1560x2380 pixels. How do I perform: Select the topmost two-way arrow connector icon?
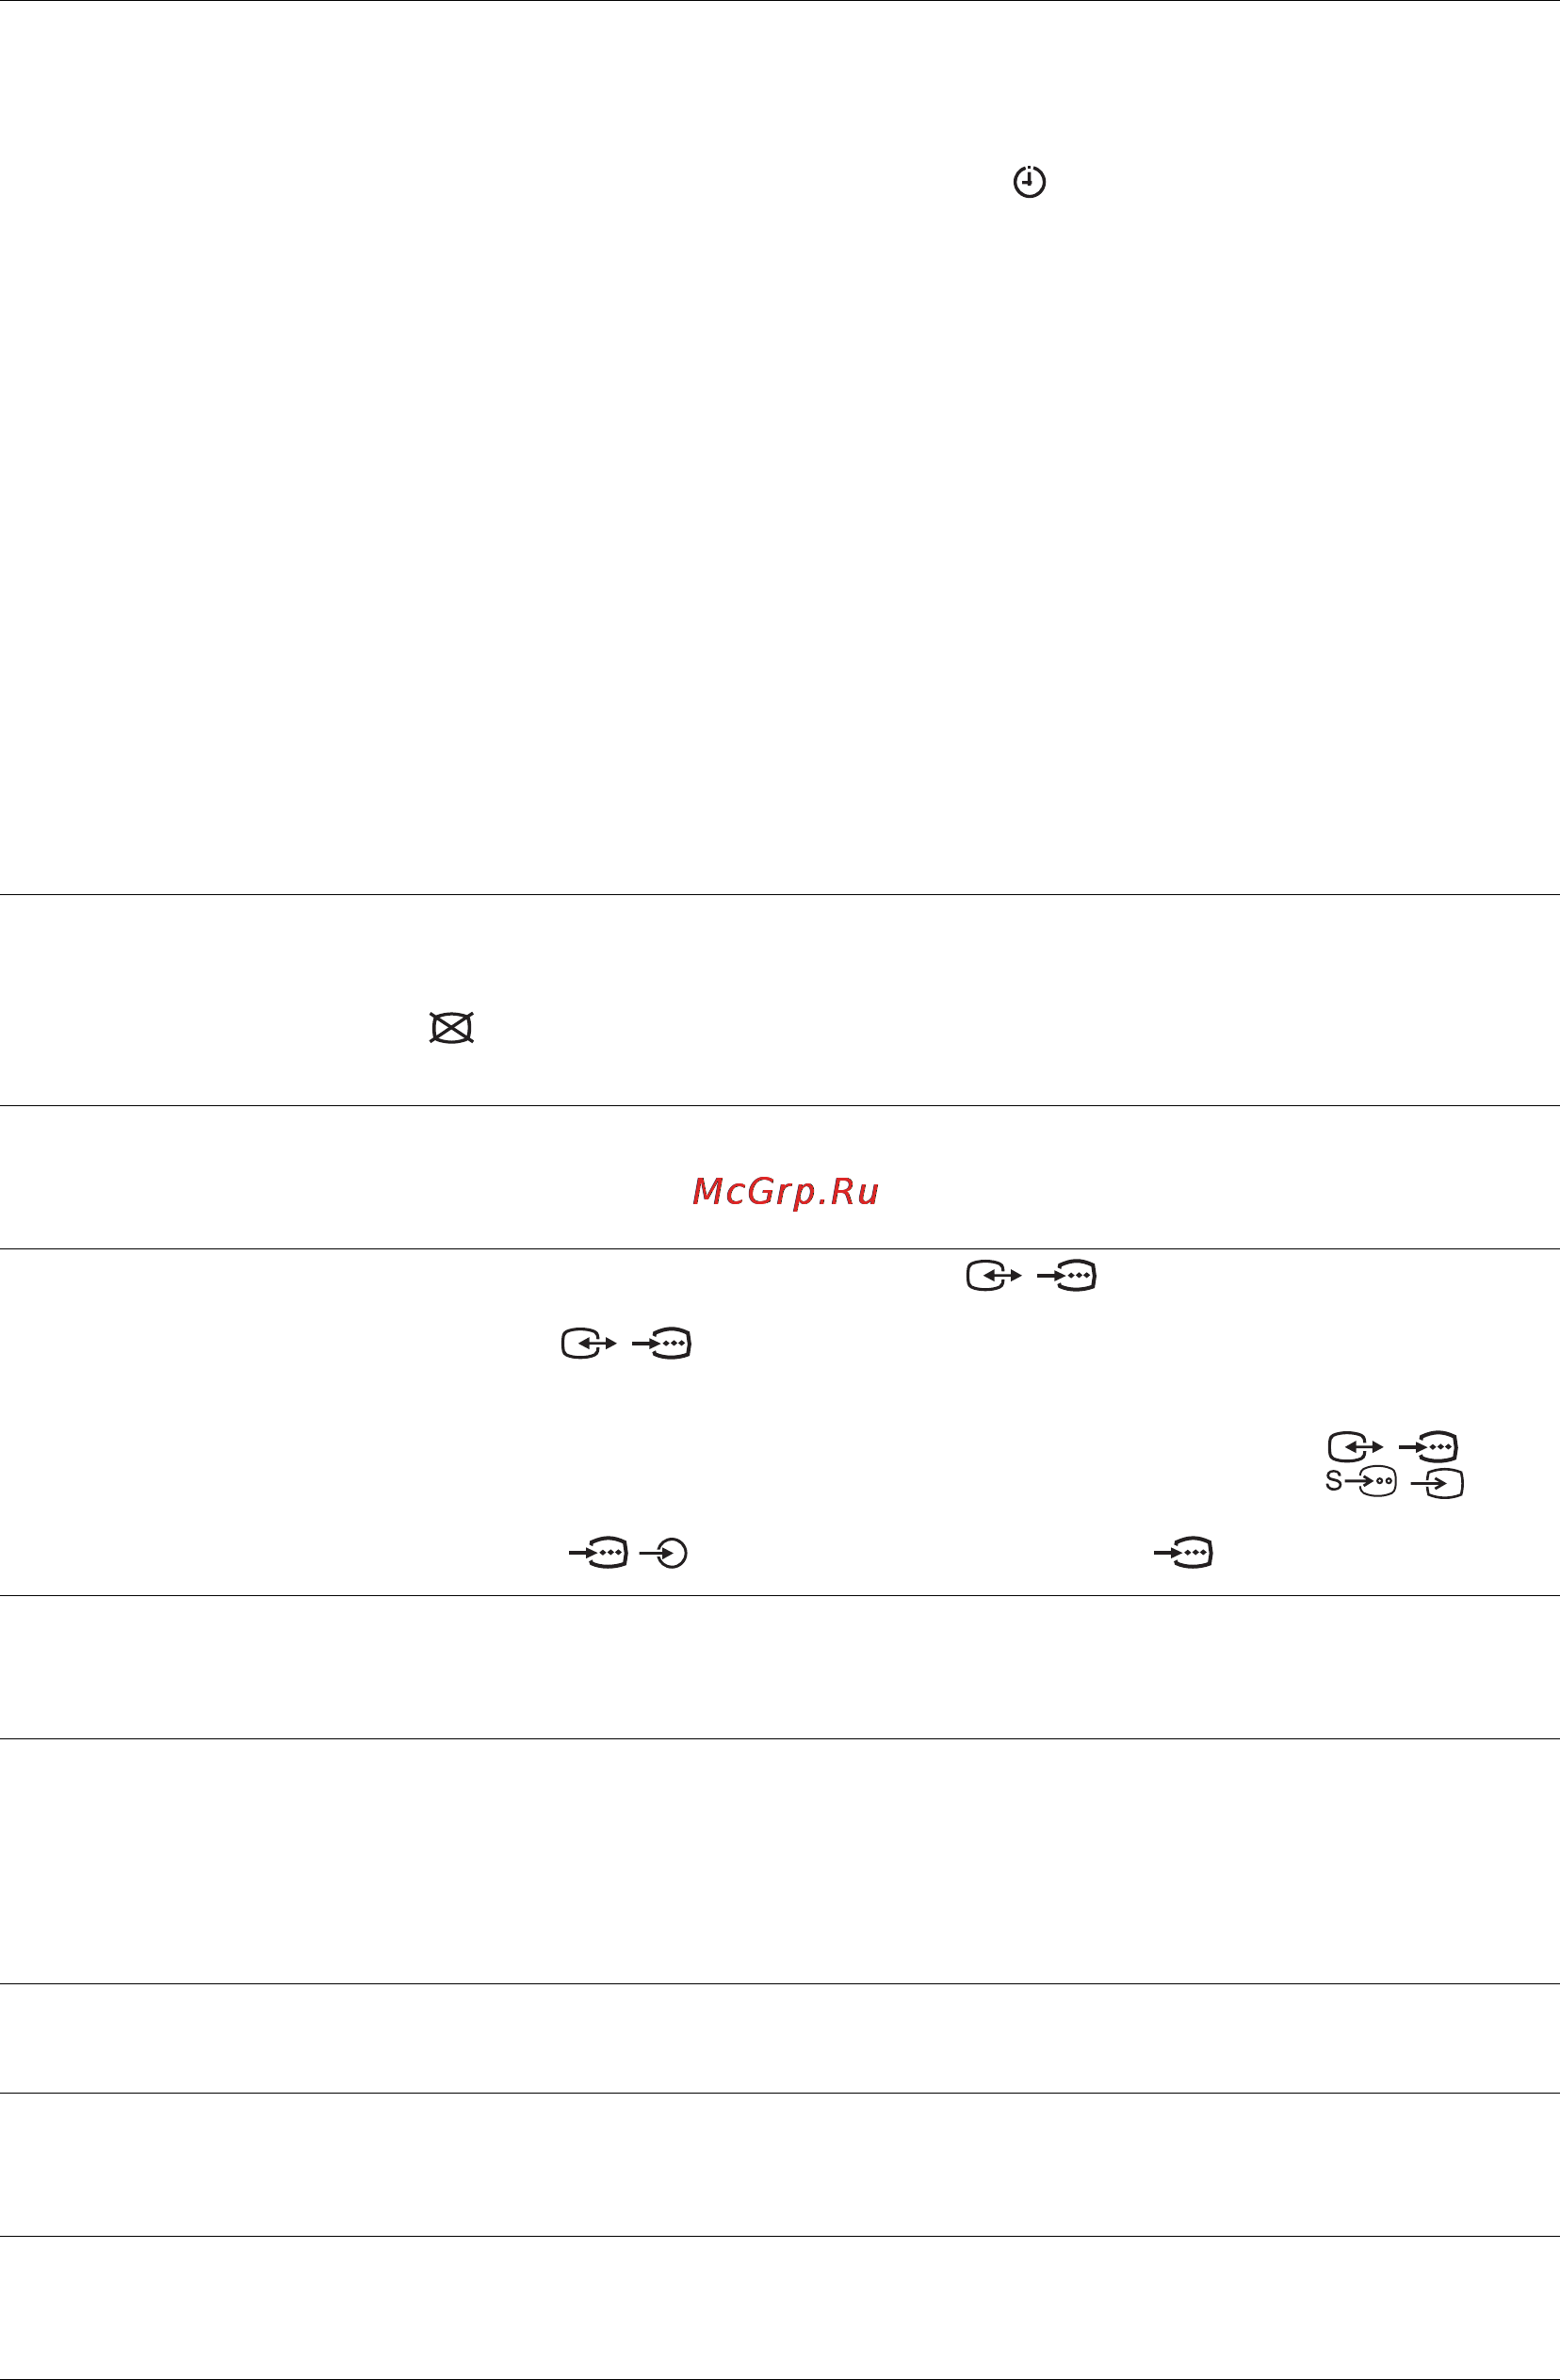coord(994,1276)
